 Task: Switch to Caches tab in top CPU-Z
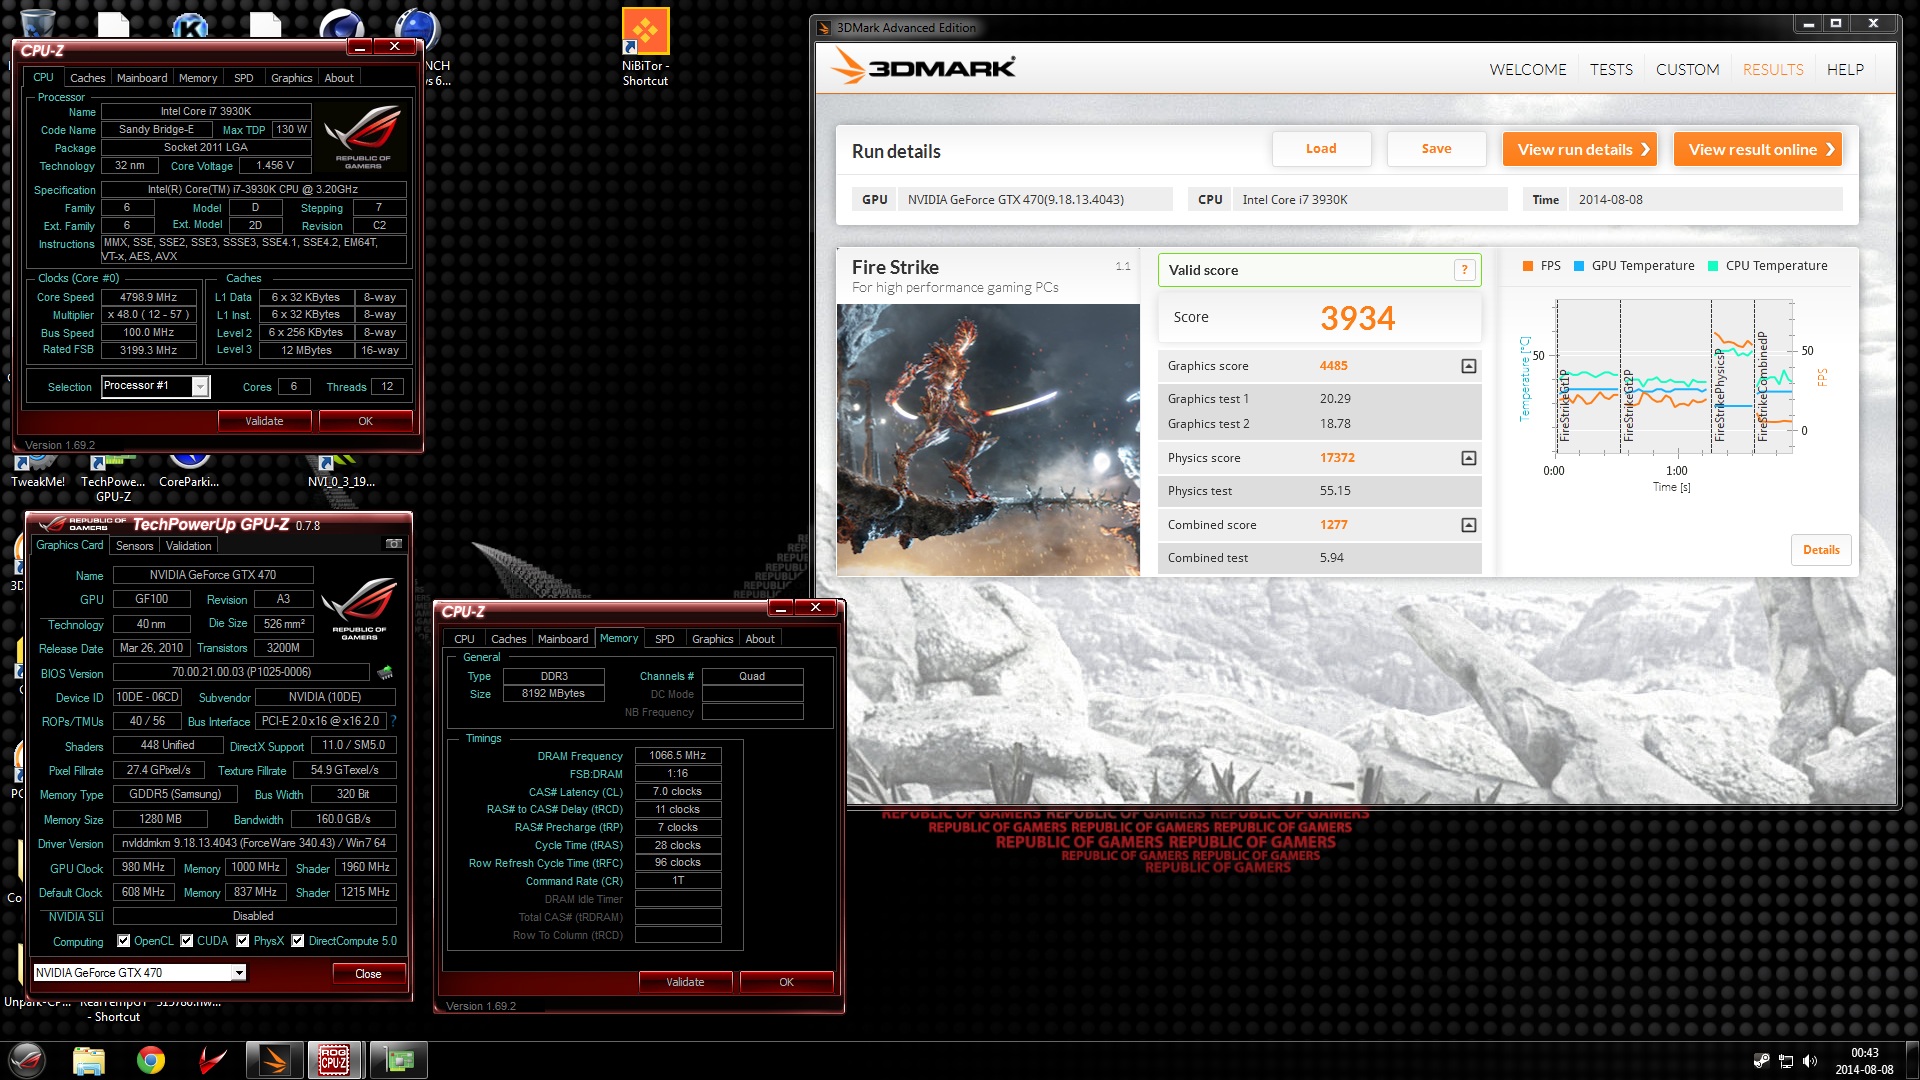(x=87, y=78)
